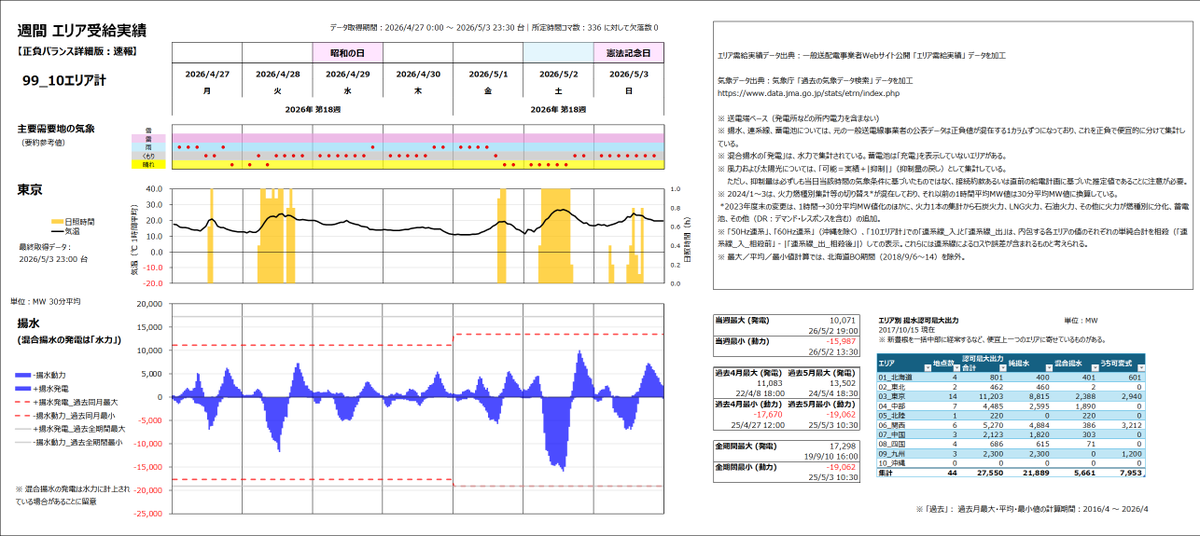Viewport: 1200px width, 536px height.
Task: Click the 集計 total 27,550 cell
Action: [990, 473]
